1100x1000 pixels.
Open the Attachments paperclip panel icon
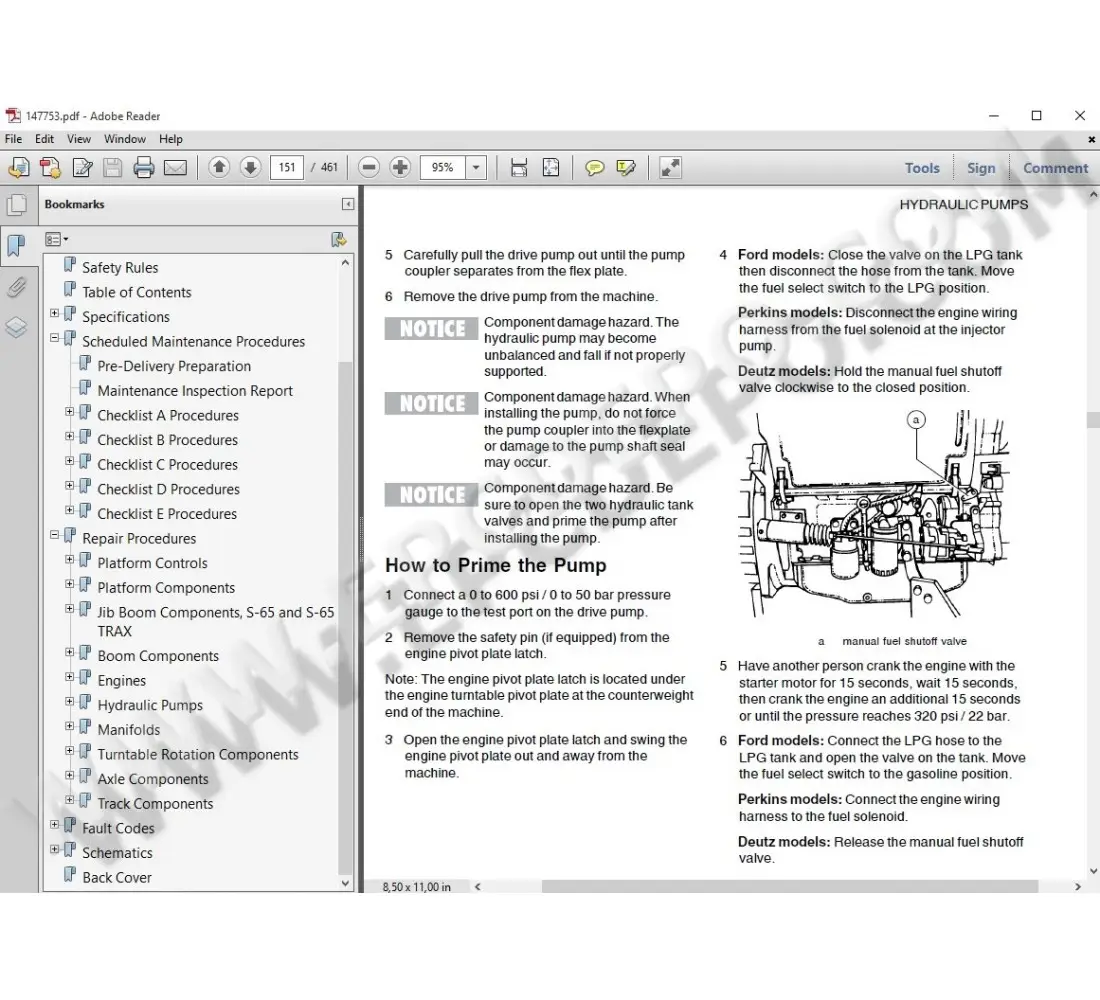tap(17, 287)
